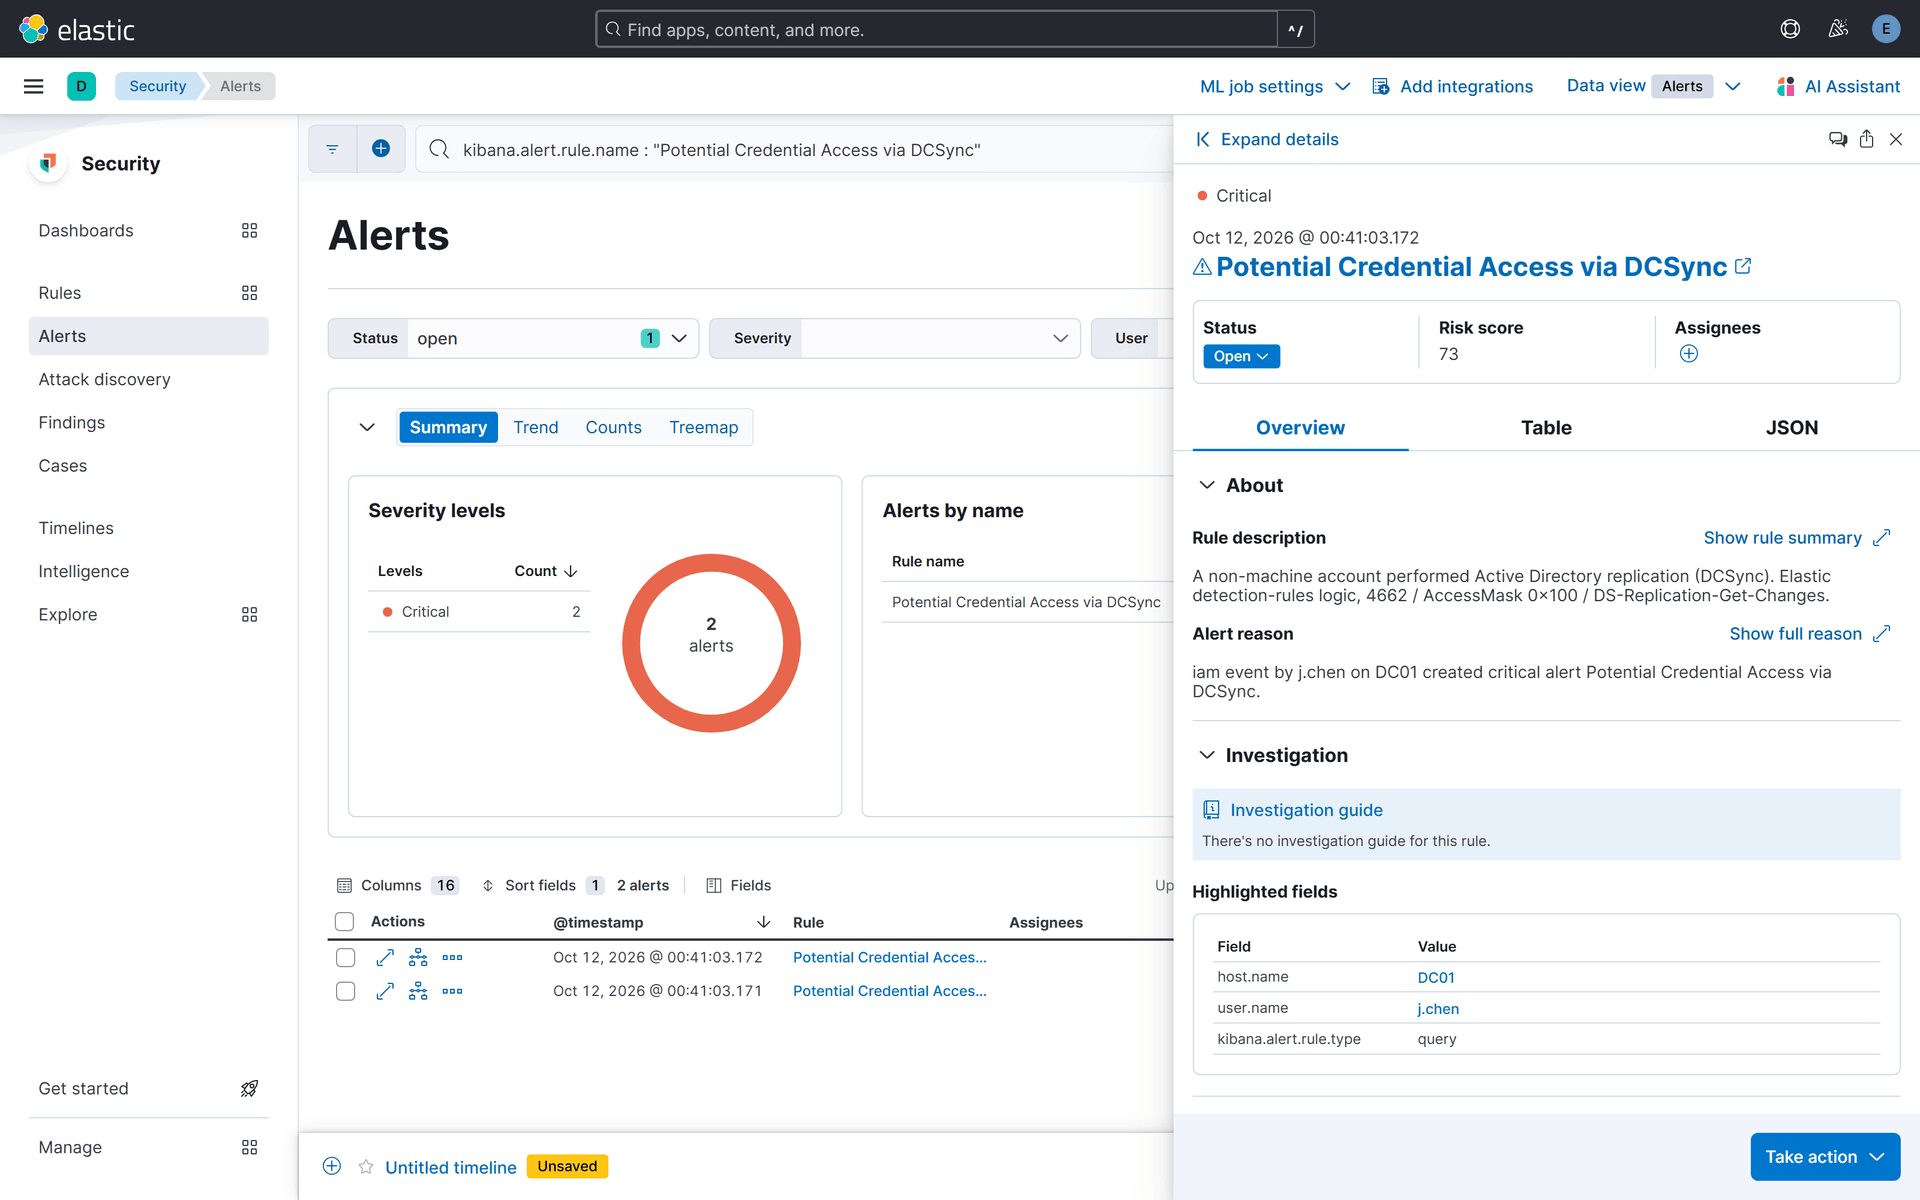
Task: Analyze event for the 00:41:03.171 alert row
Action: 418,991
